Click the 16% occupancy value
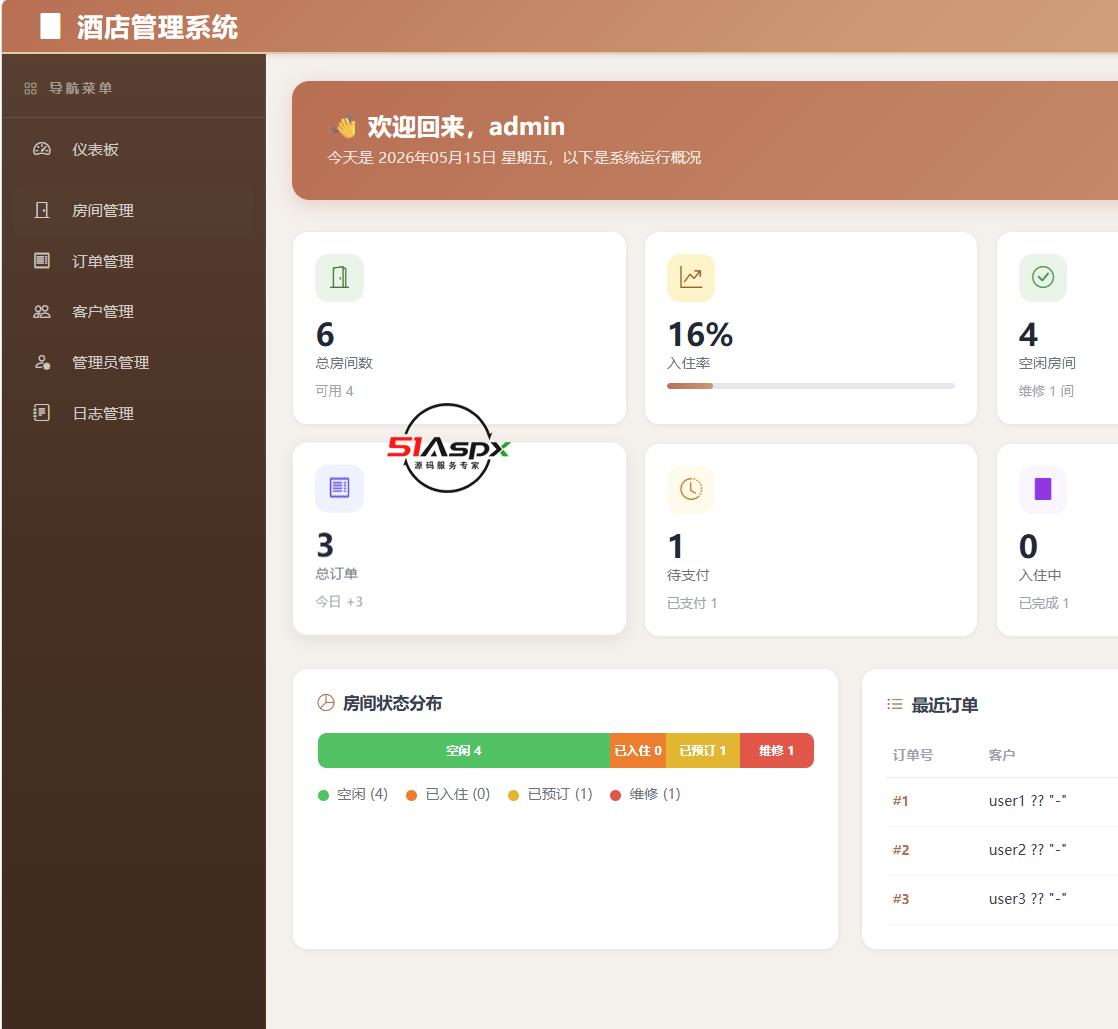The width and height of the screenshot is (1118, 1029). click(x=700, y=334)
